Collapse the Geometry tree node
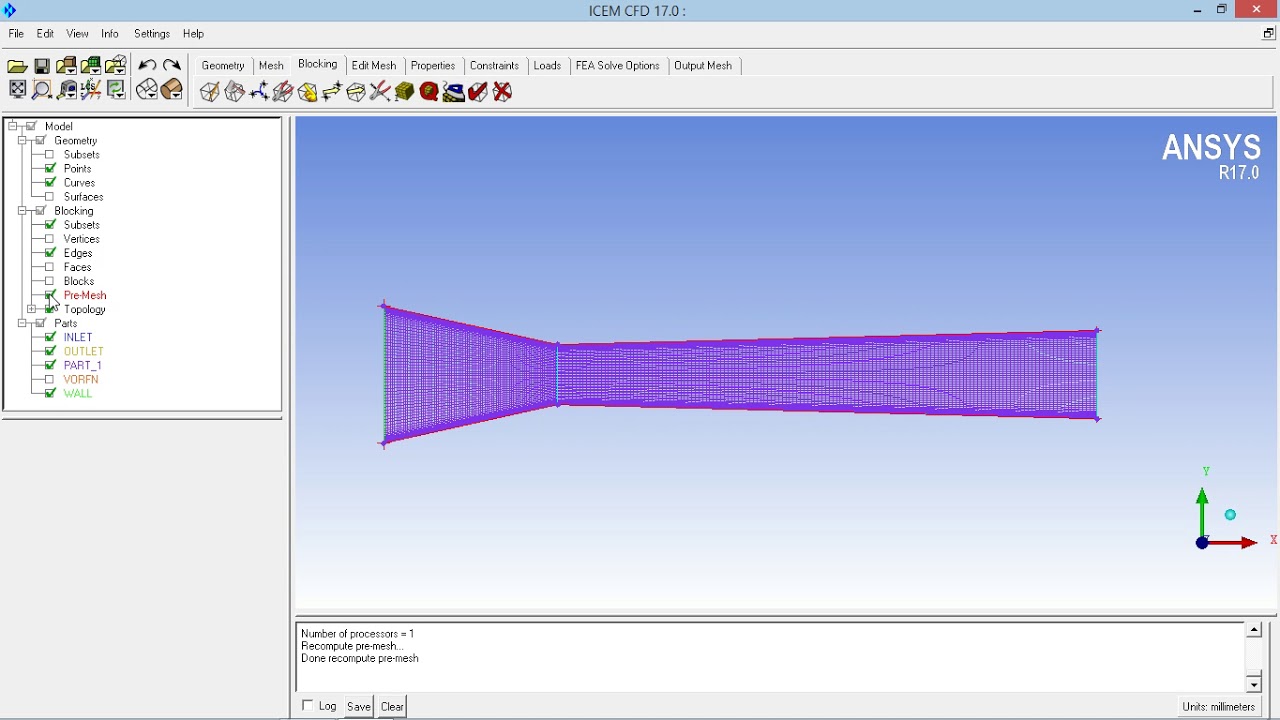 pos(22,140)
